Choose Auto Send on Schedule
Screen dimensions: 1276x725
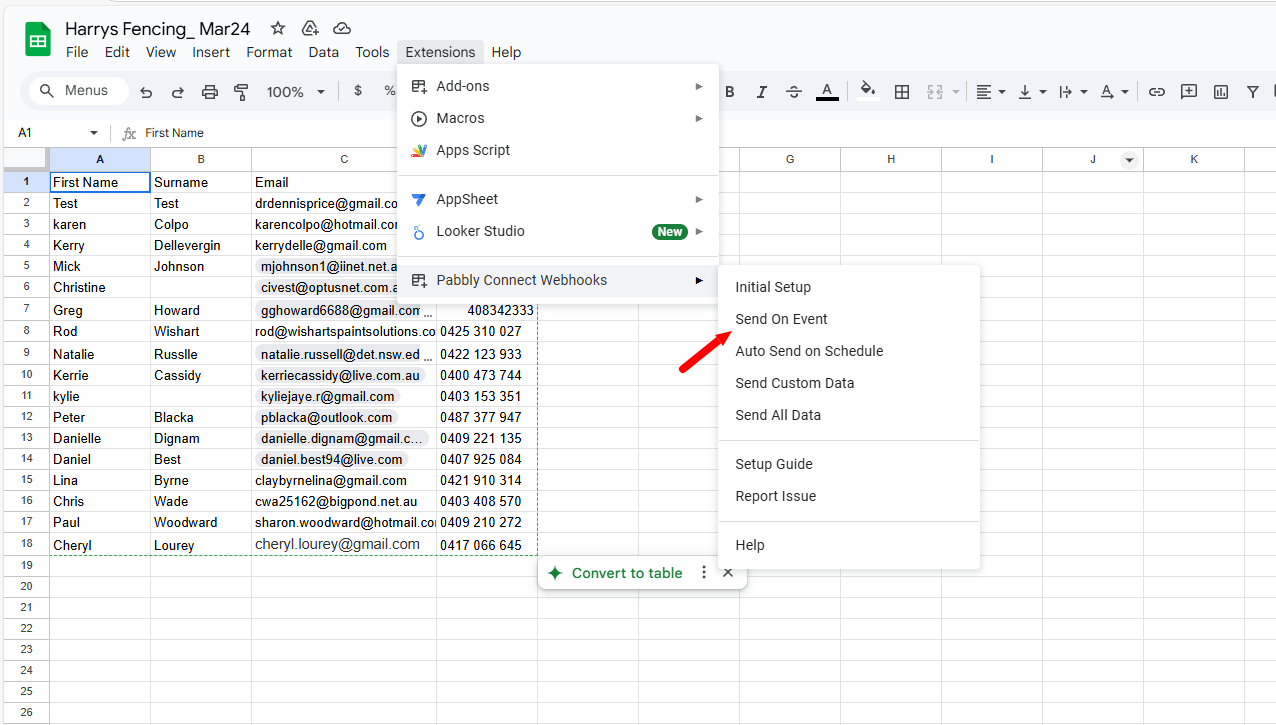tap(849, 351)
